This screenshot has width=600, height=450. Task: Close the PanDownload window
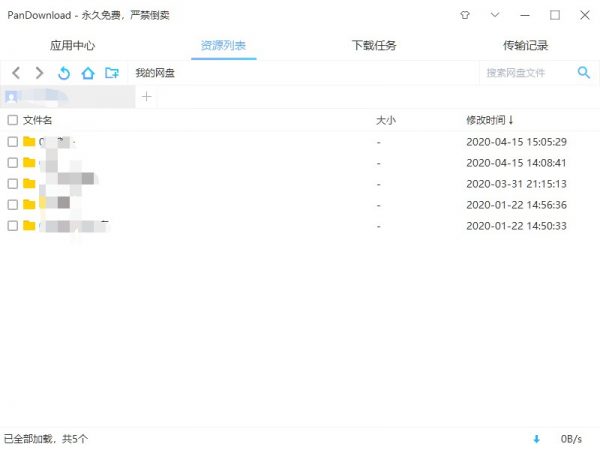pyautogui.click(x=585, y=15)
